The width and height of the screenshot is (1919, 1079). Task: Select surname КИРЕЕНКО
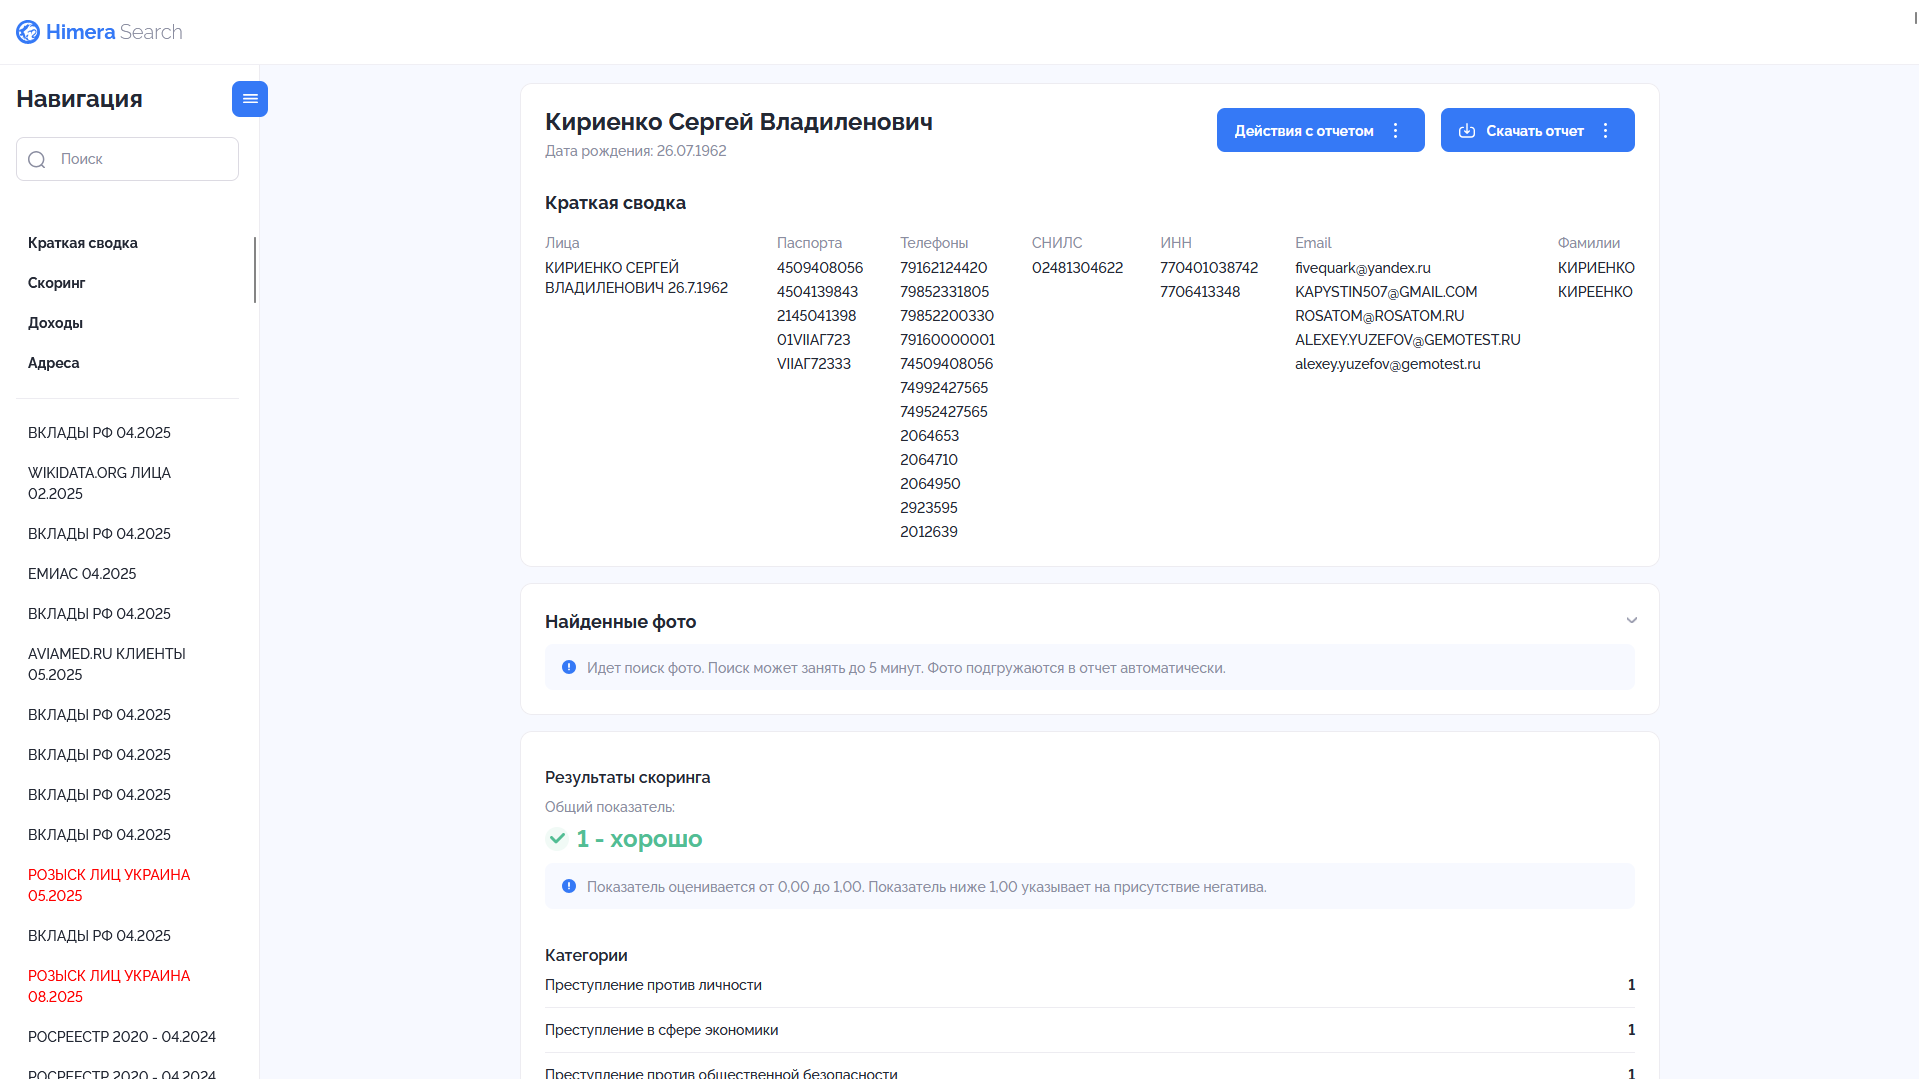point(1595,292)
